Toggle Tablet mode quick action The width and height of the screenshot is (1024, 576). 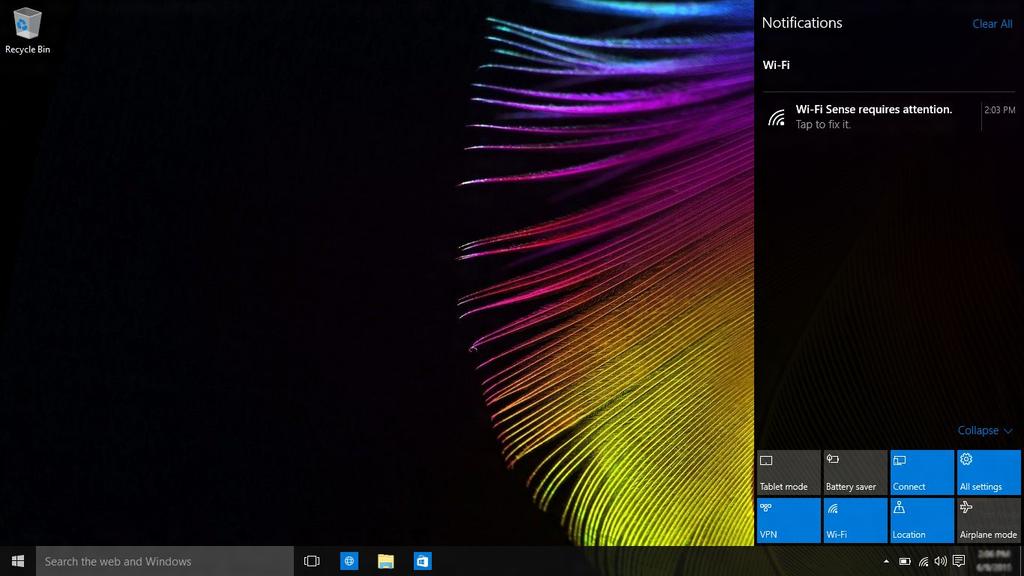tap(788, 472)
